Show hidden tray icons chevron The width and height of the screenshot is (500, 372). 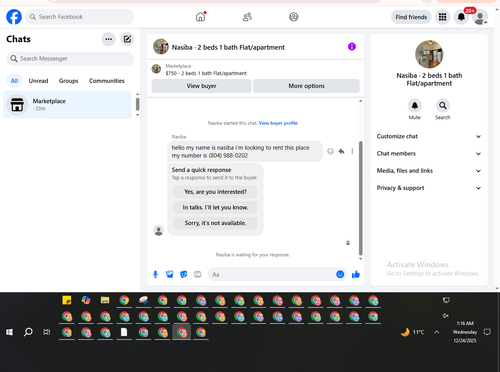click(x=437, y=332)
